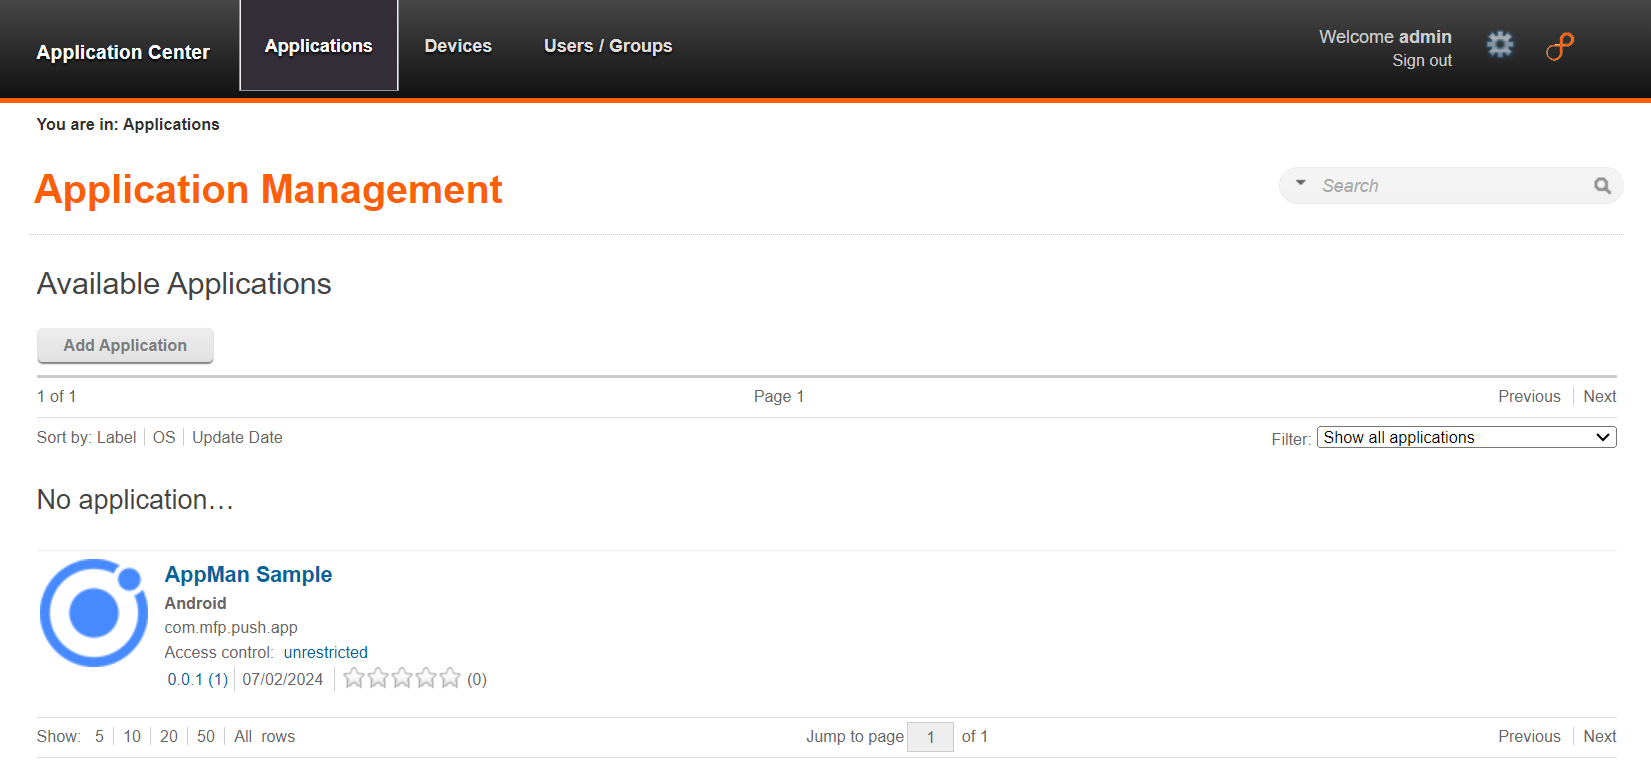1651x772 pixels.
Task: Click the unrestricted access control link
Action: (325, 653)
